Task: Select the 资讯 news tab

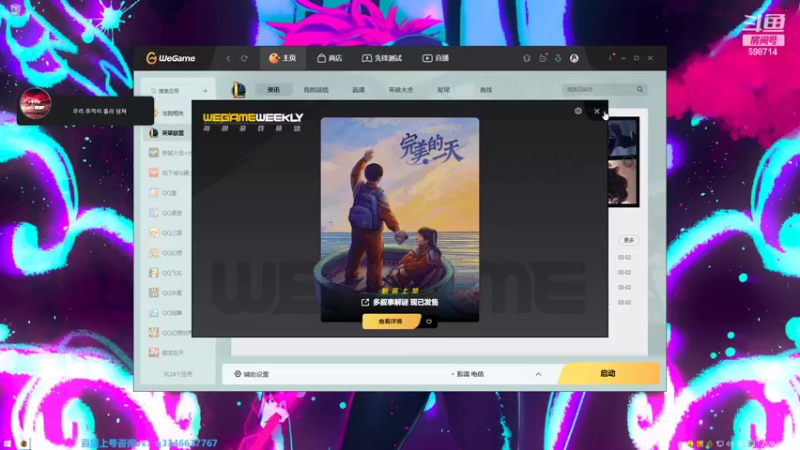Action: [273, 90]
